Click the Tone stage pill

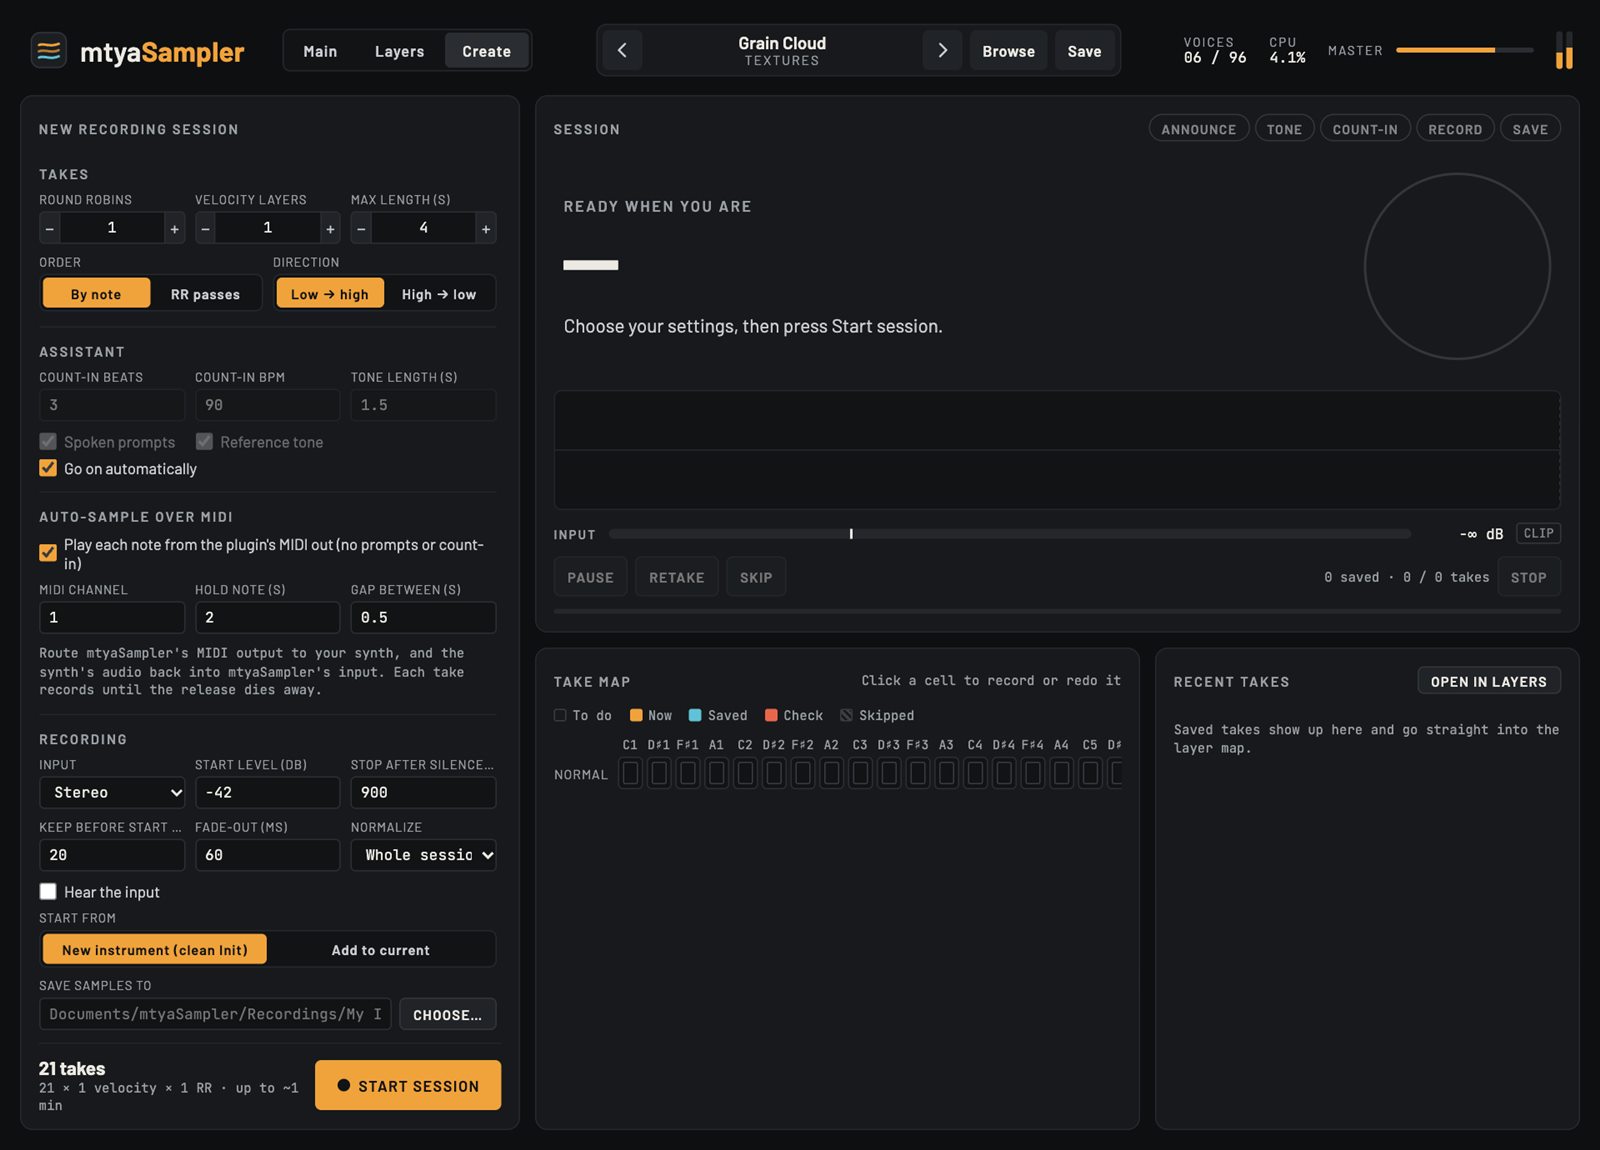pos(1284,129)
